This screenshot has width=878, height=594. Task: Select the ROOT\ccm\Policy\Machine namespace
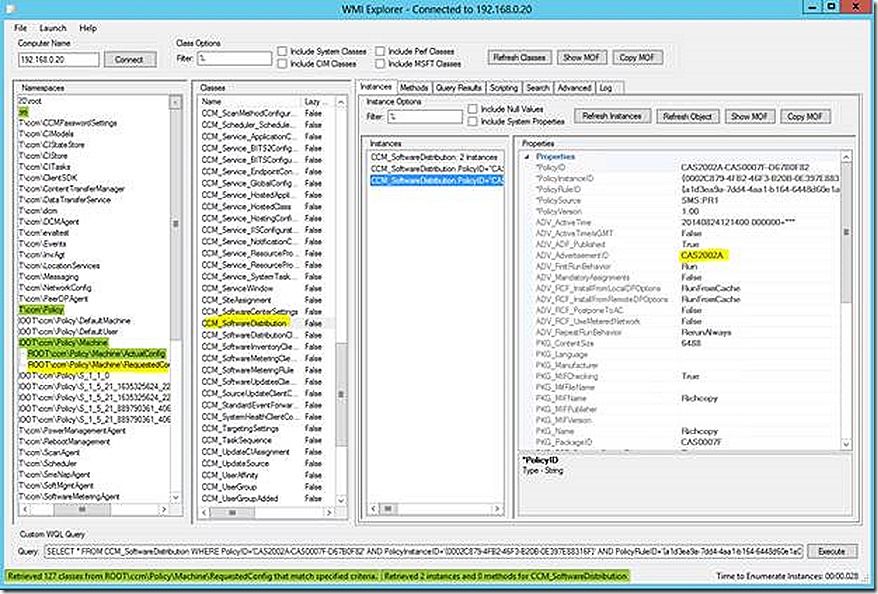(x=63, y=343)
